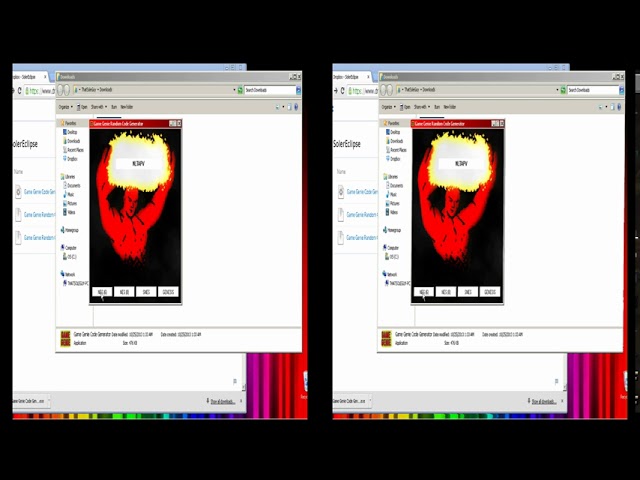Image resolution: width=640 pixels, height=480 pixels.
Task: Click OS (C:) drive icon in right-copy sidebar
Action: (387, 256)
